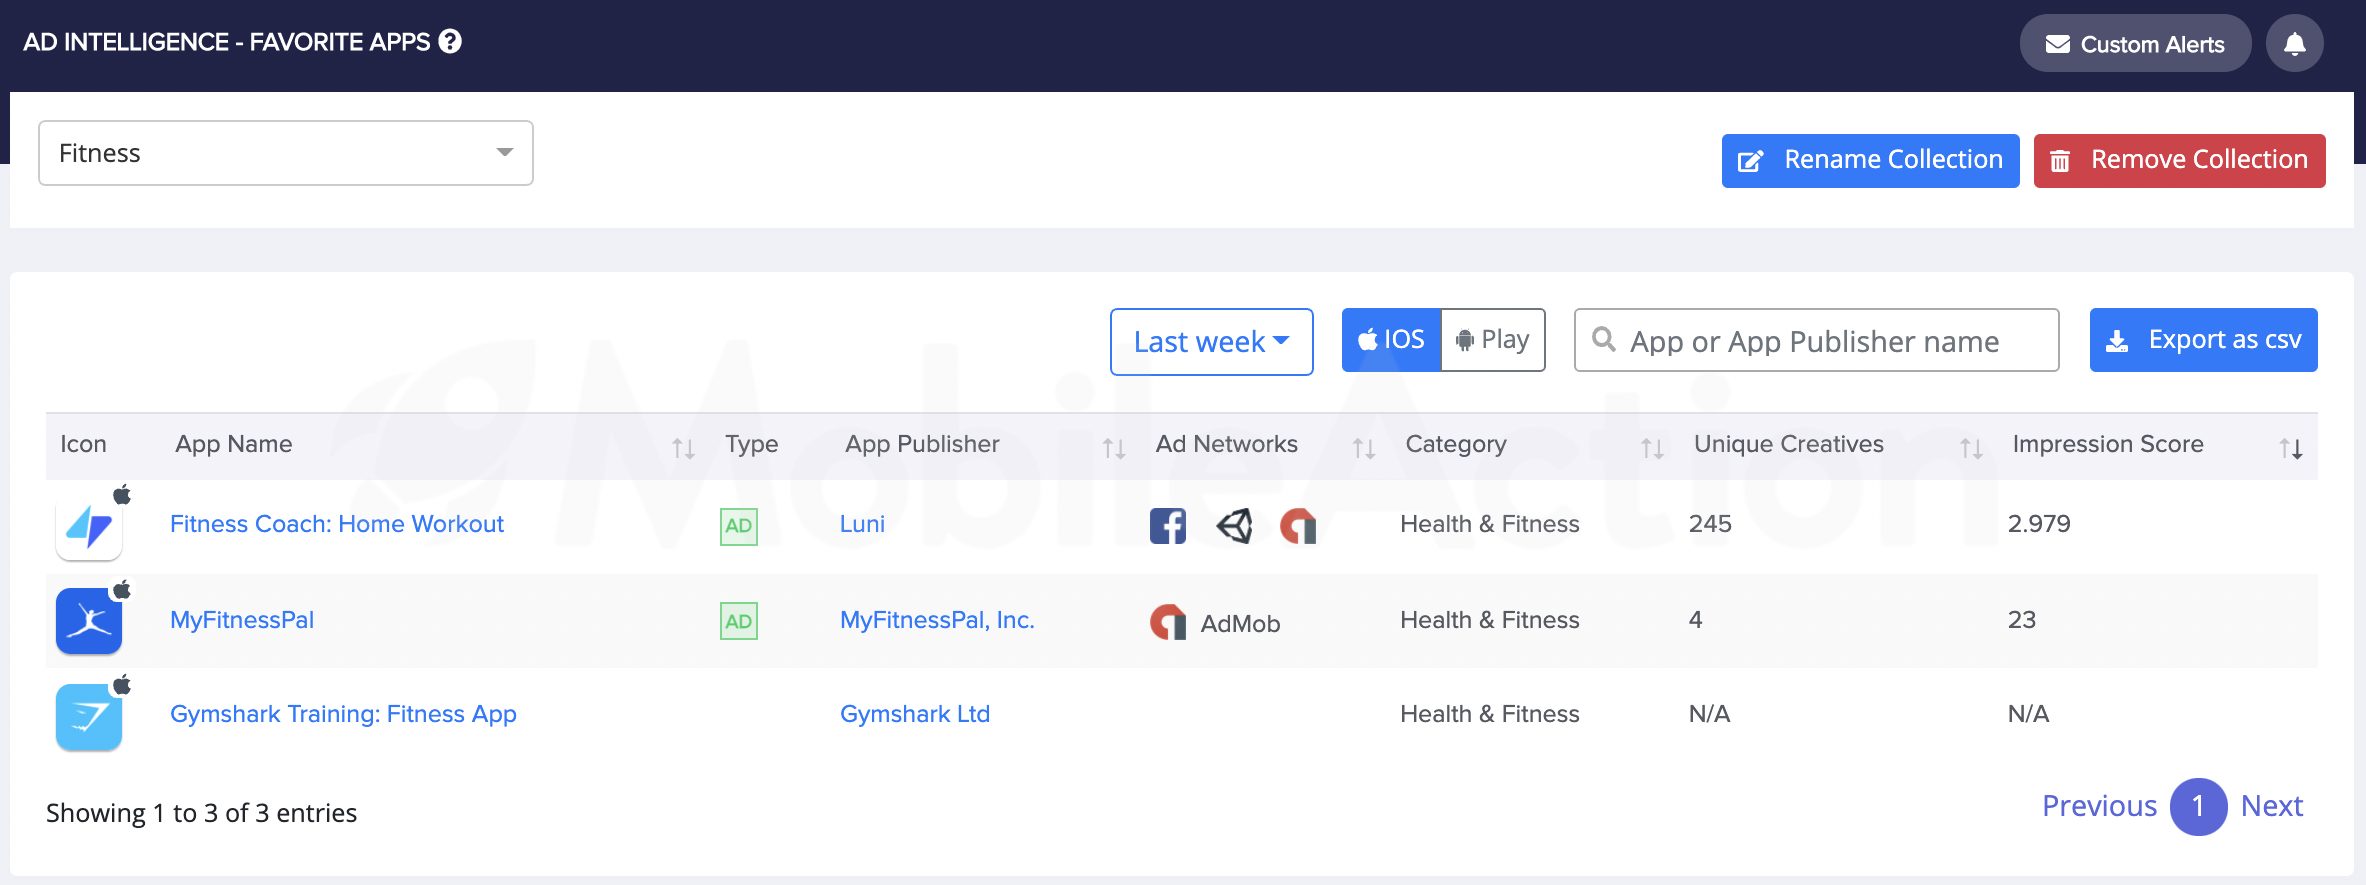
Task: Open Fitness Coach: Home Workout link
Action: (337, 524)
